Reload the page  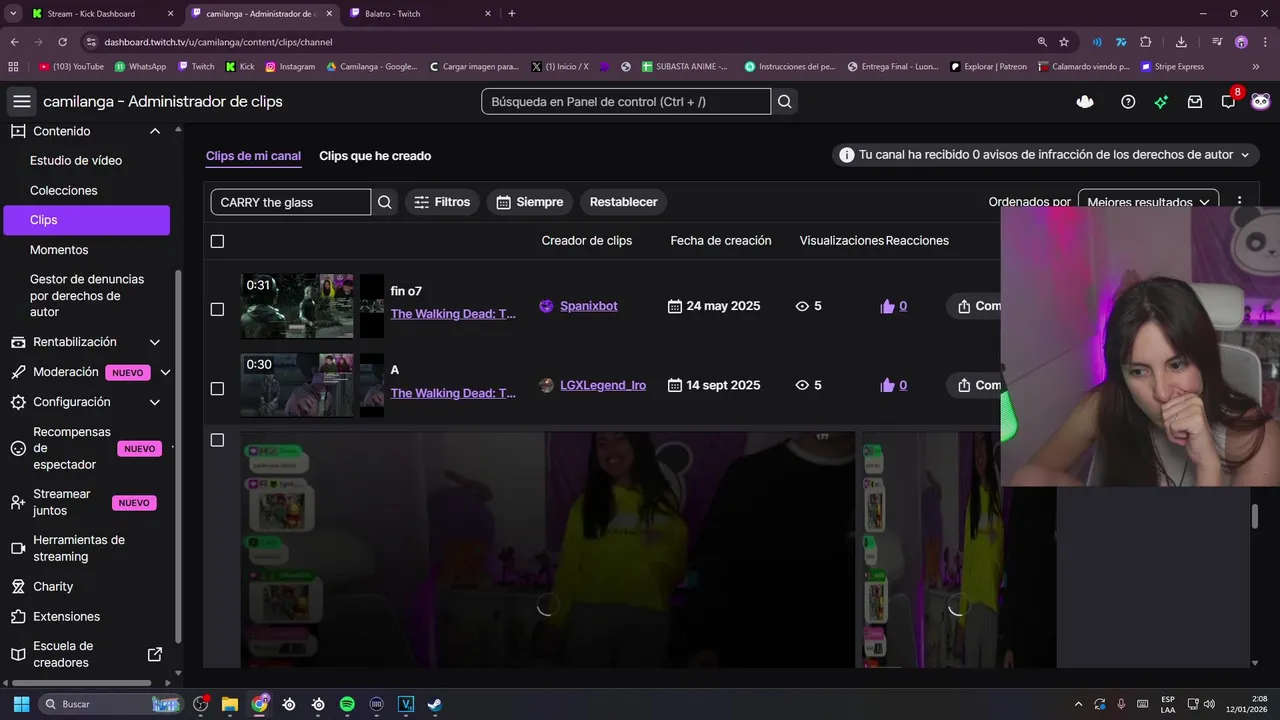click(x=63, y=42)
